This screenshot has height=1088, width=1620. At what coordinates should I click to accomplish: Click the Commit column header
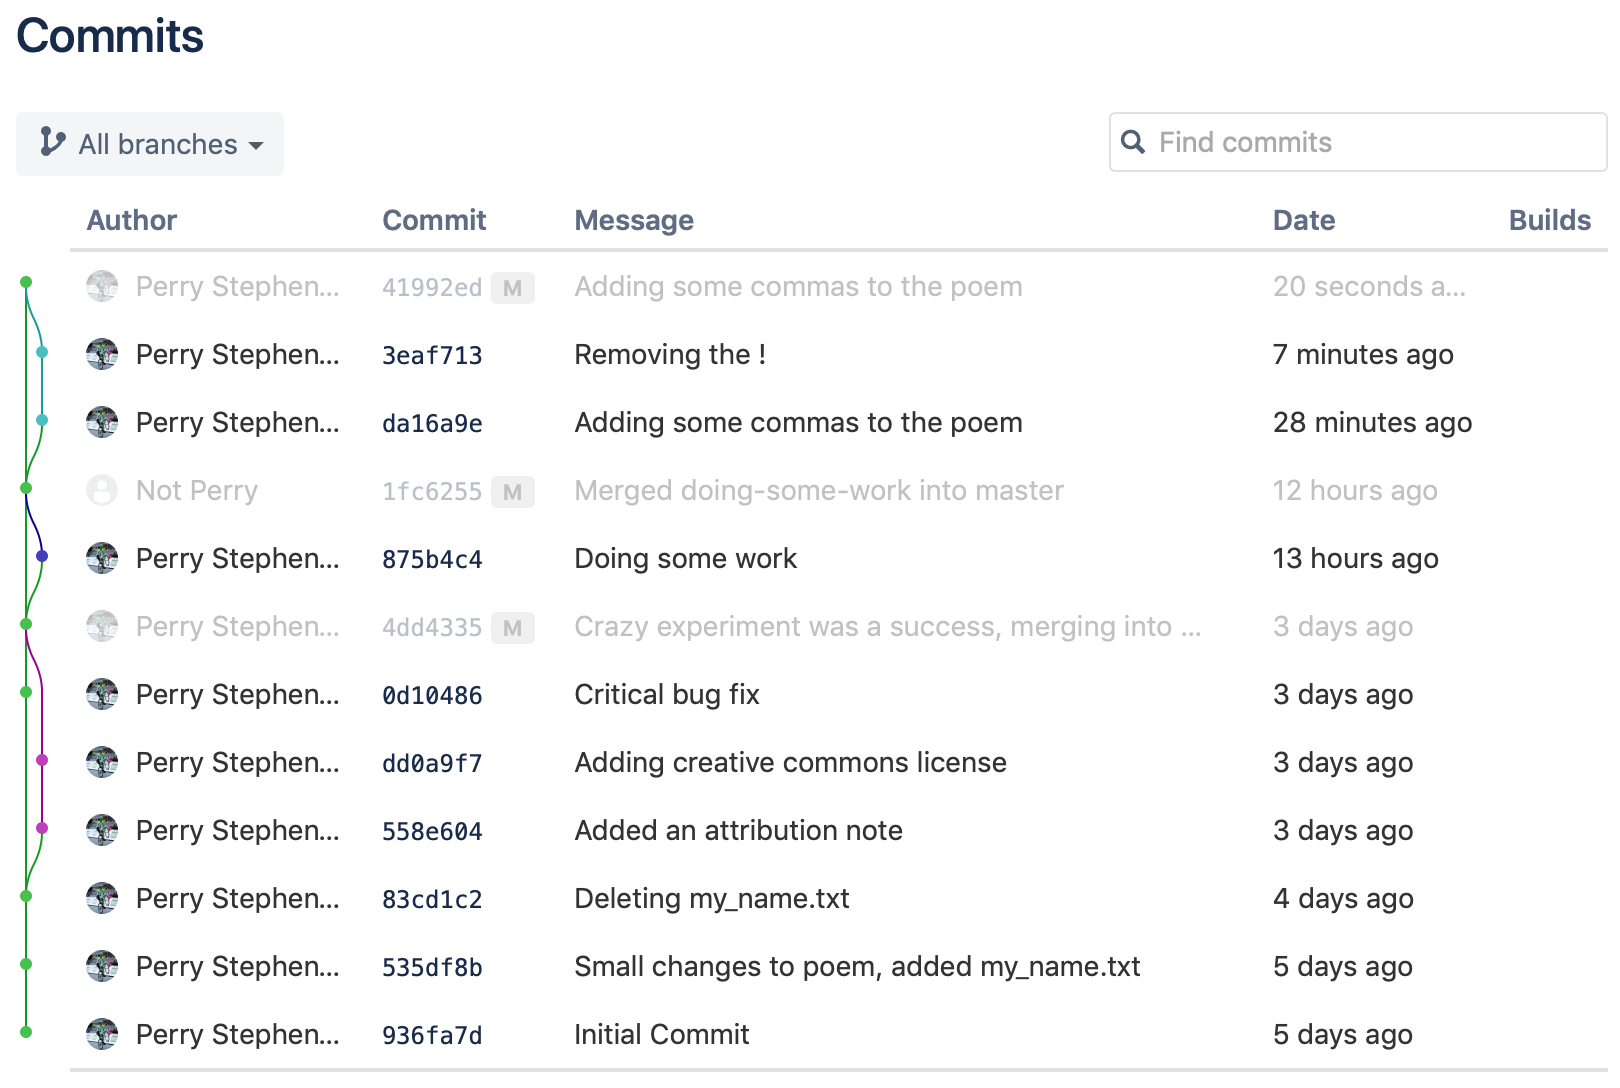(434, 220)
